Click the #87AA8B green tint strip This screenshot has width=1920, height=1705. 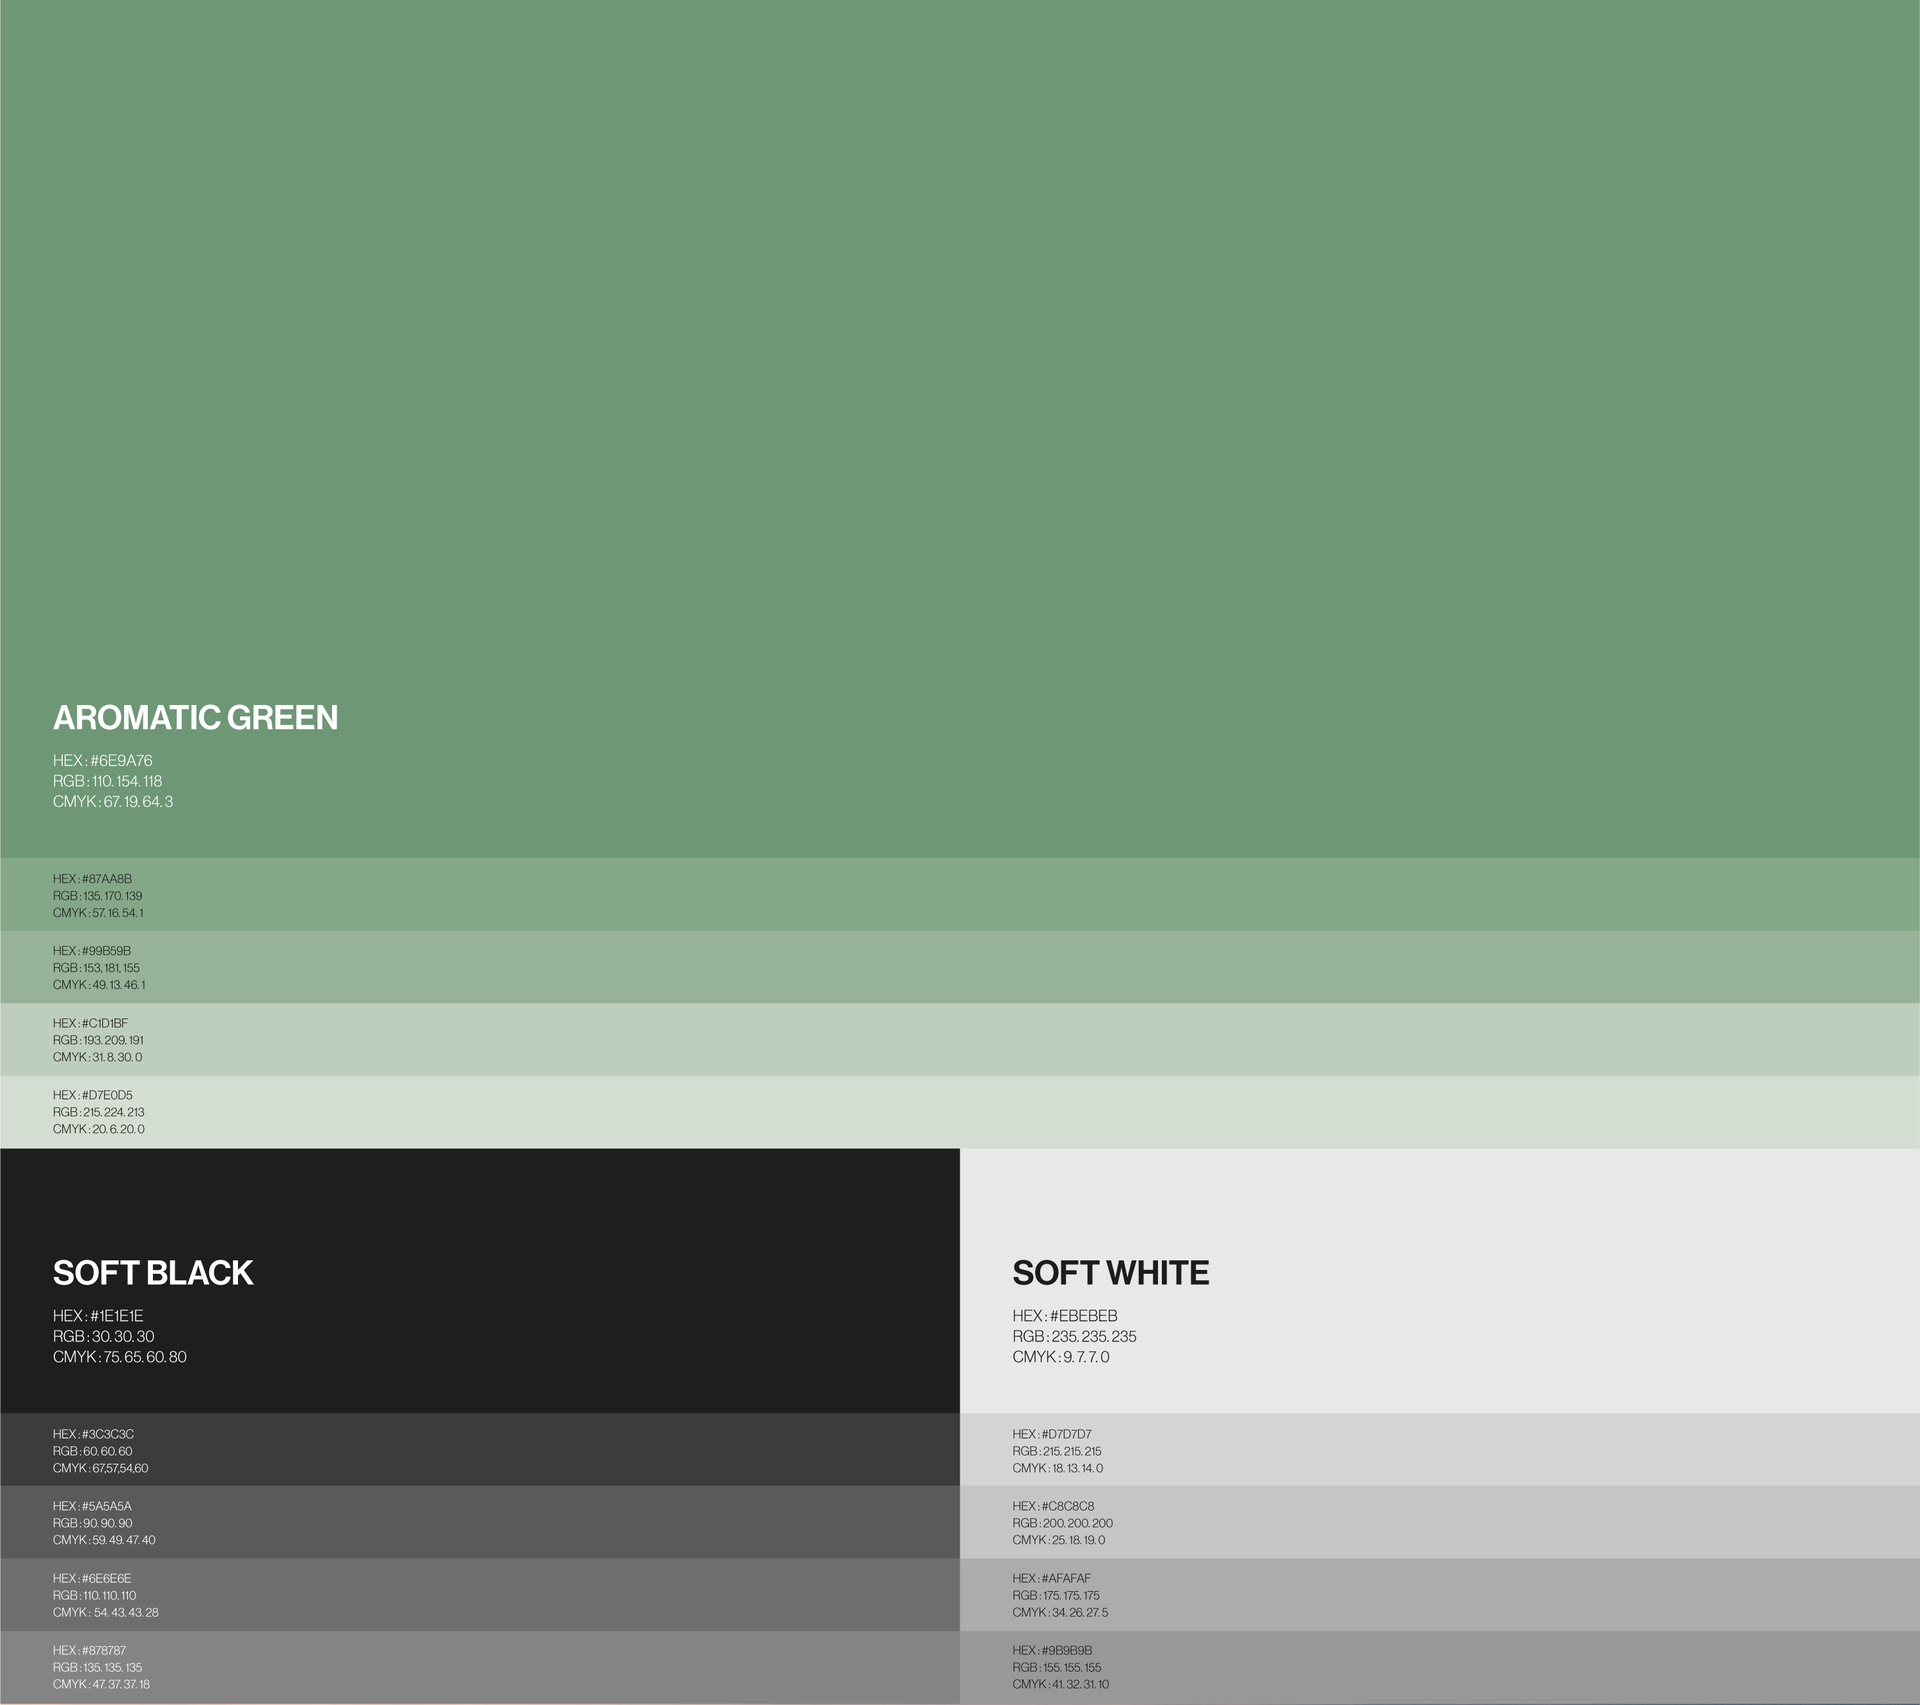960,895
